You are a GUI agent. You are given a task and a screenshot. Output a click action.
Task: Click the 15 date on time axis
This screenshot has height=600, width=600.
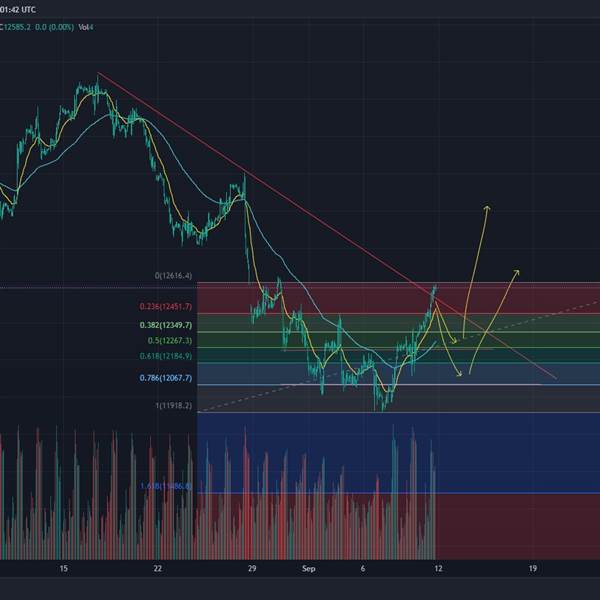(64, 569)
